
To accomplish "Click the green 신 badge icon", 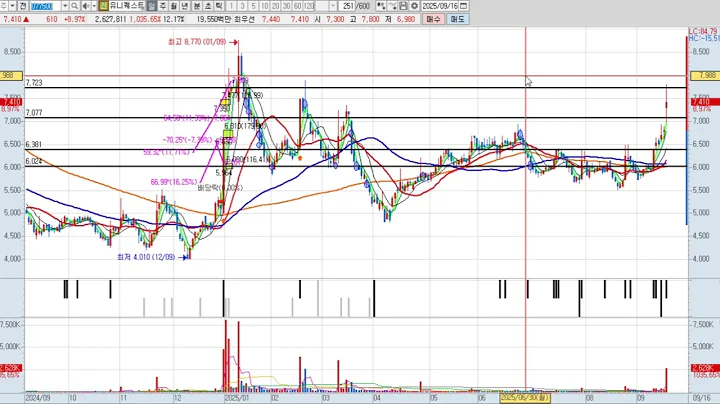I will coord(104,6).
